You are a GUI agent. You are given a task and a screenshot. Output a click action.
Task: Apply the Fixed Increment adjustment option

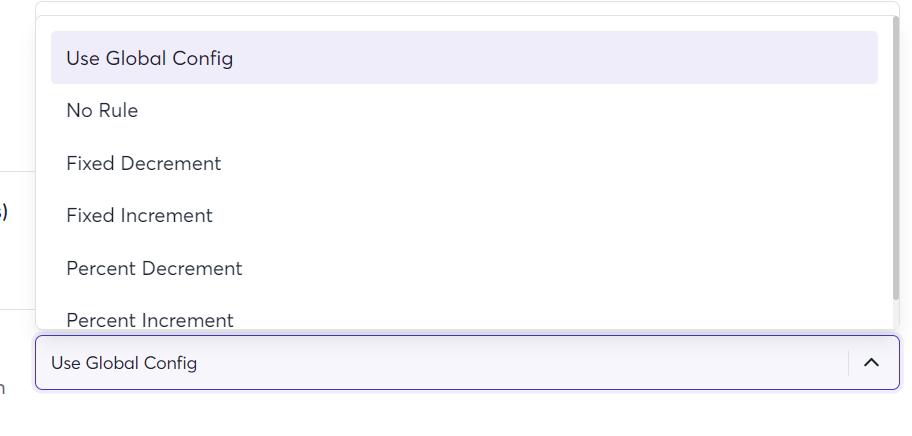(464, 216)
